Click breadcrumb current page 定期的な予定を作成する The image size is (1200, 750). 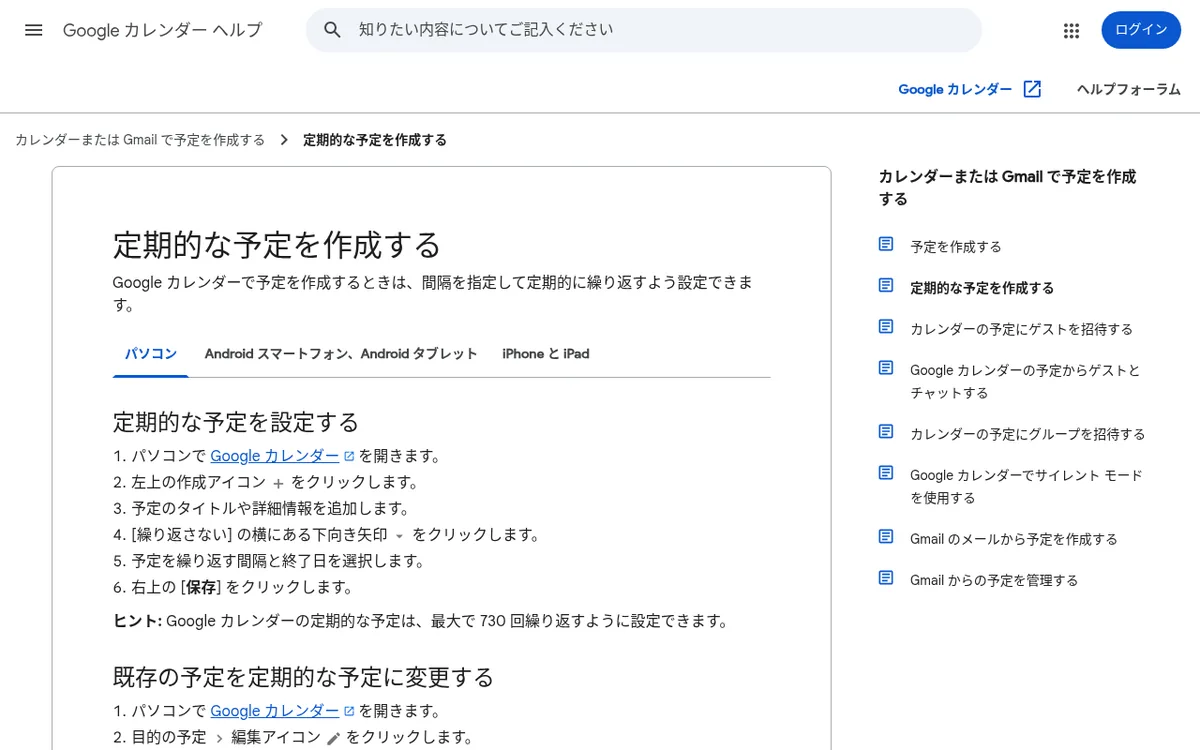point(375,140)
